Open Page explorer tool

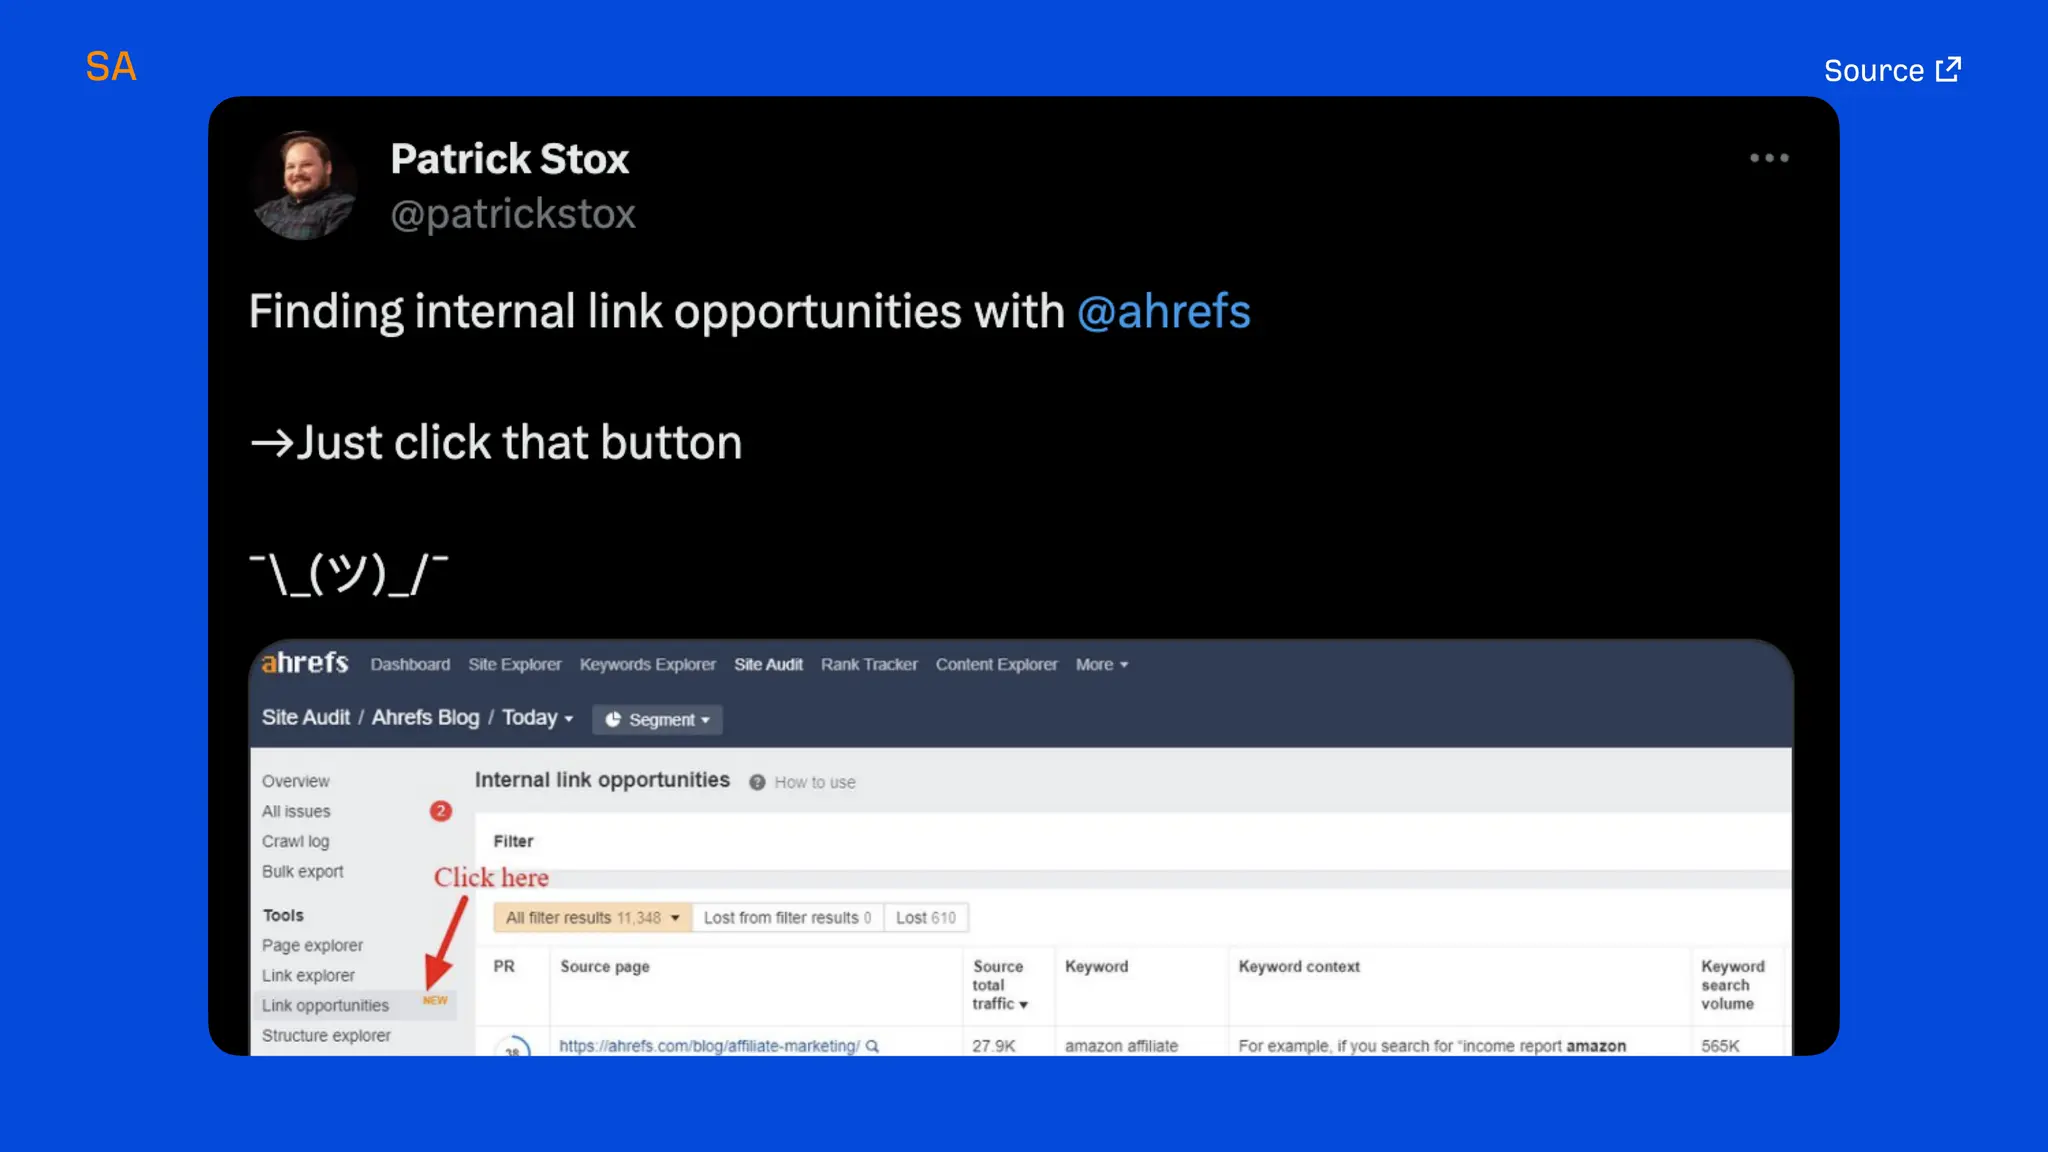[x=313, y=945]
